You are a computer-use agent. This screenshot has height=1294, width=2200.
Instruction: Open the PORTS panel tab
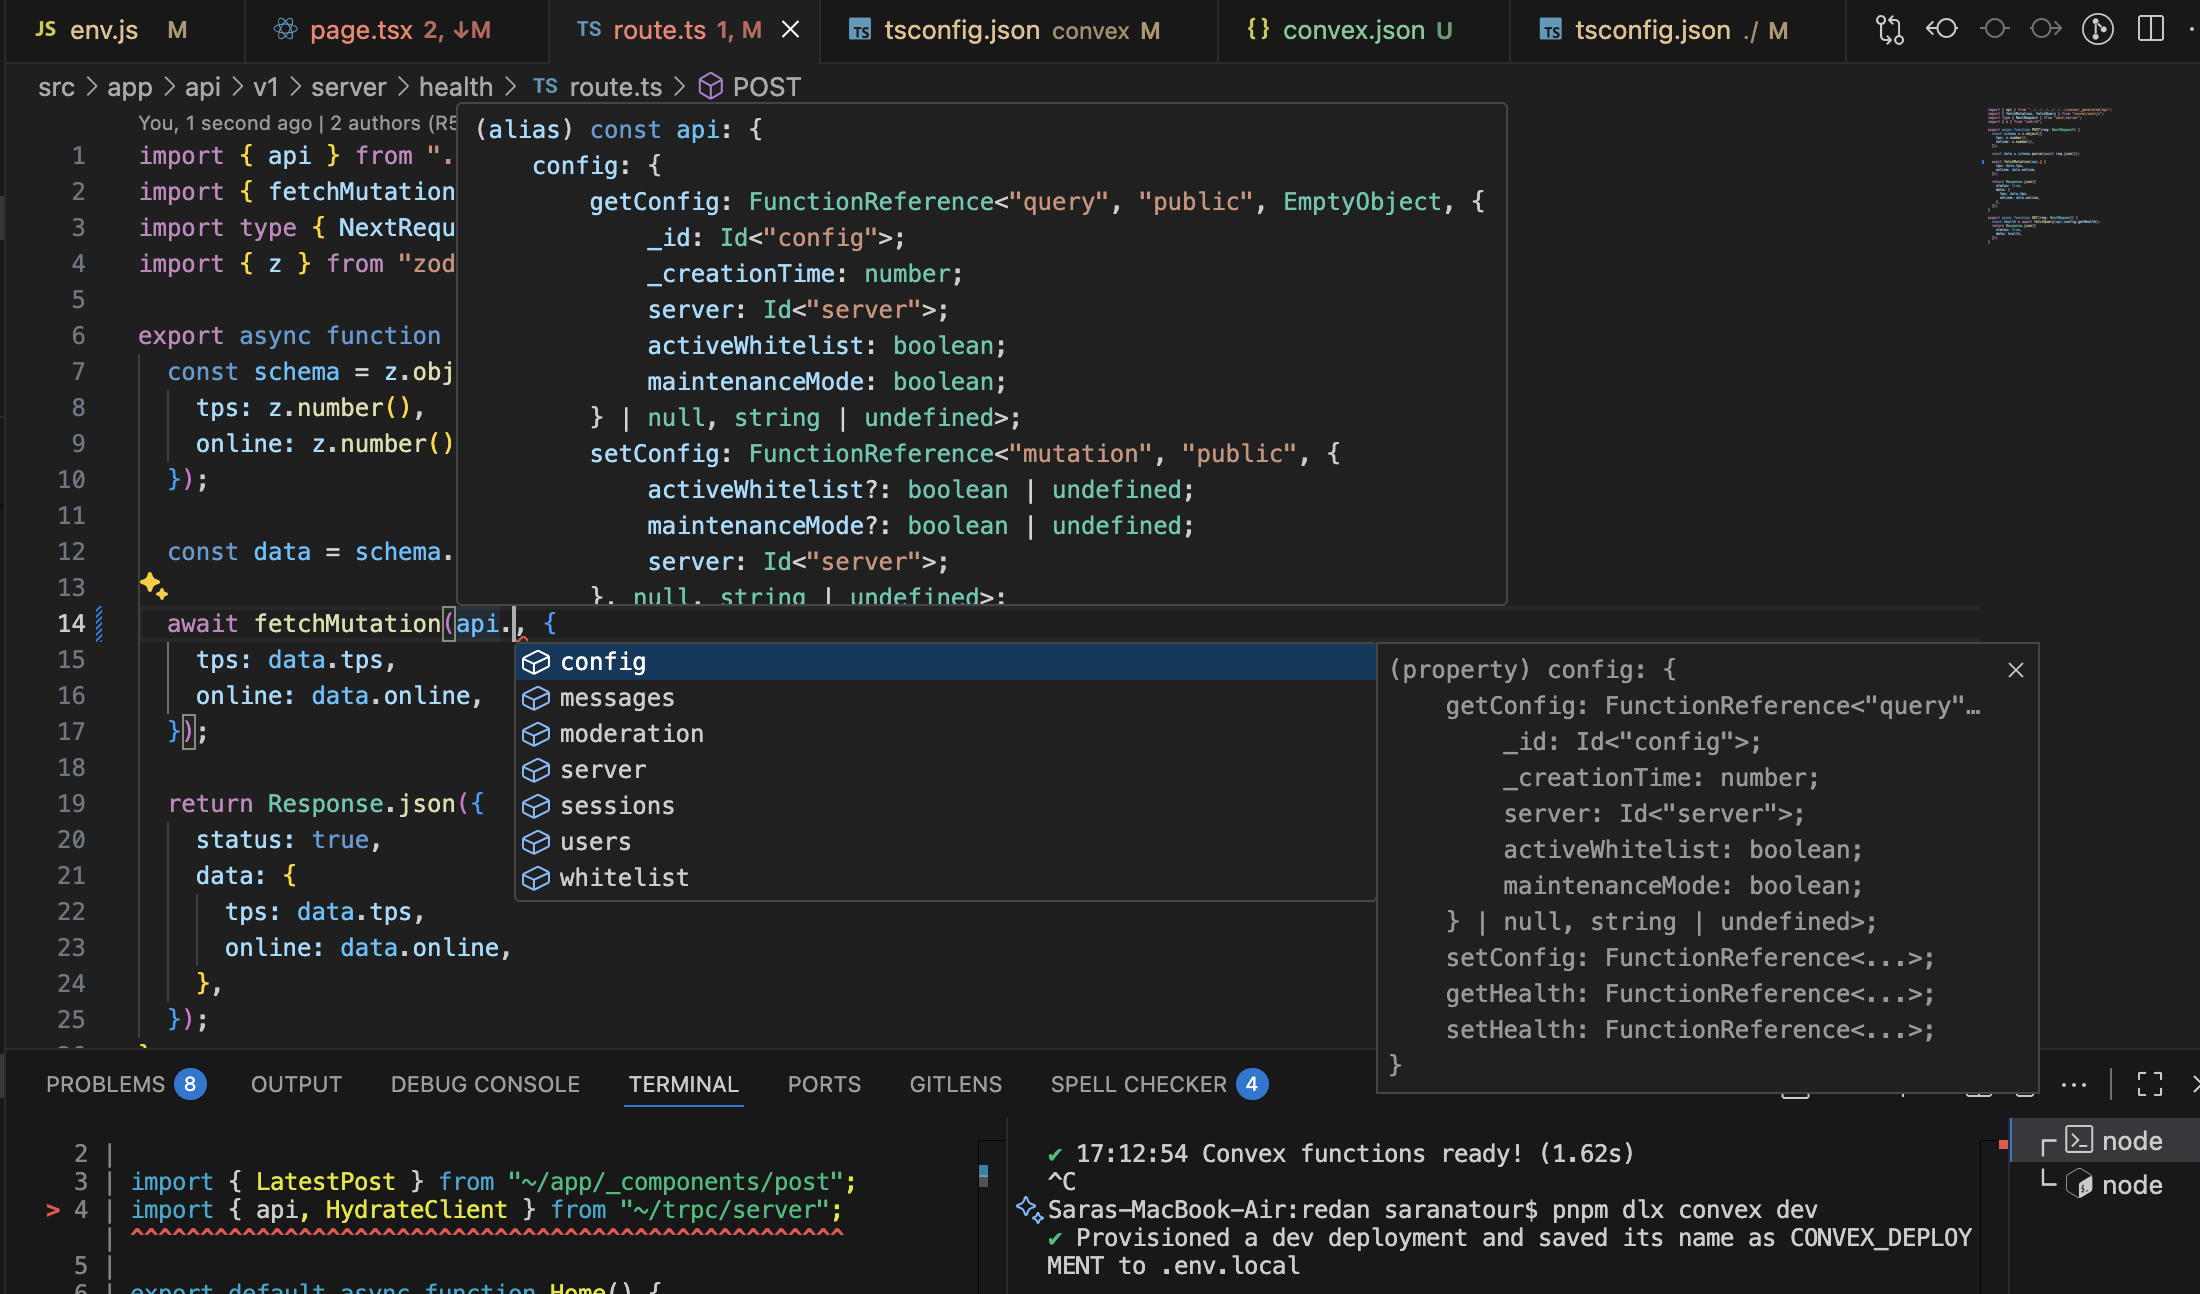pos(824,1084)
